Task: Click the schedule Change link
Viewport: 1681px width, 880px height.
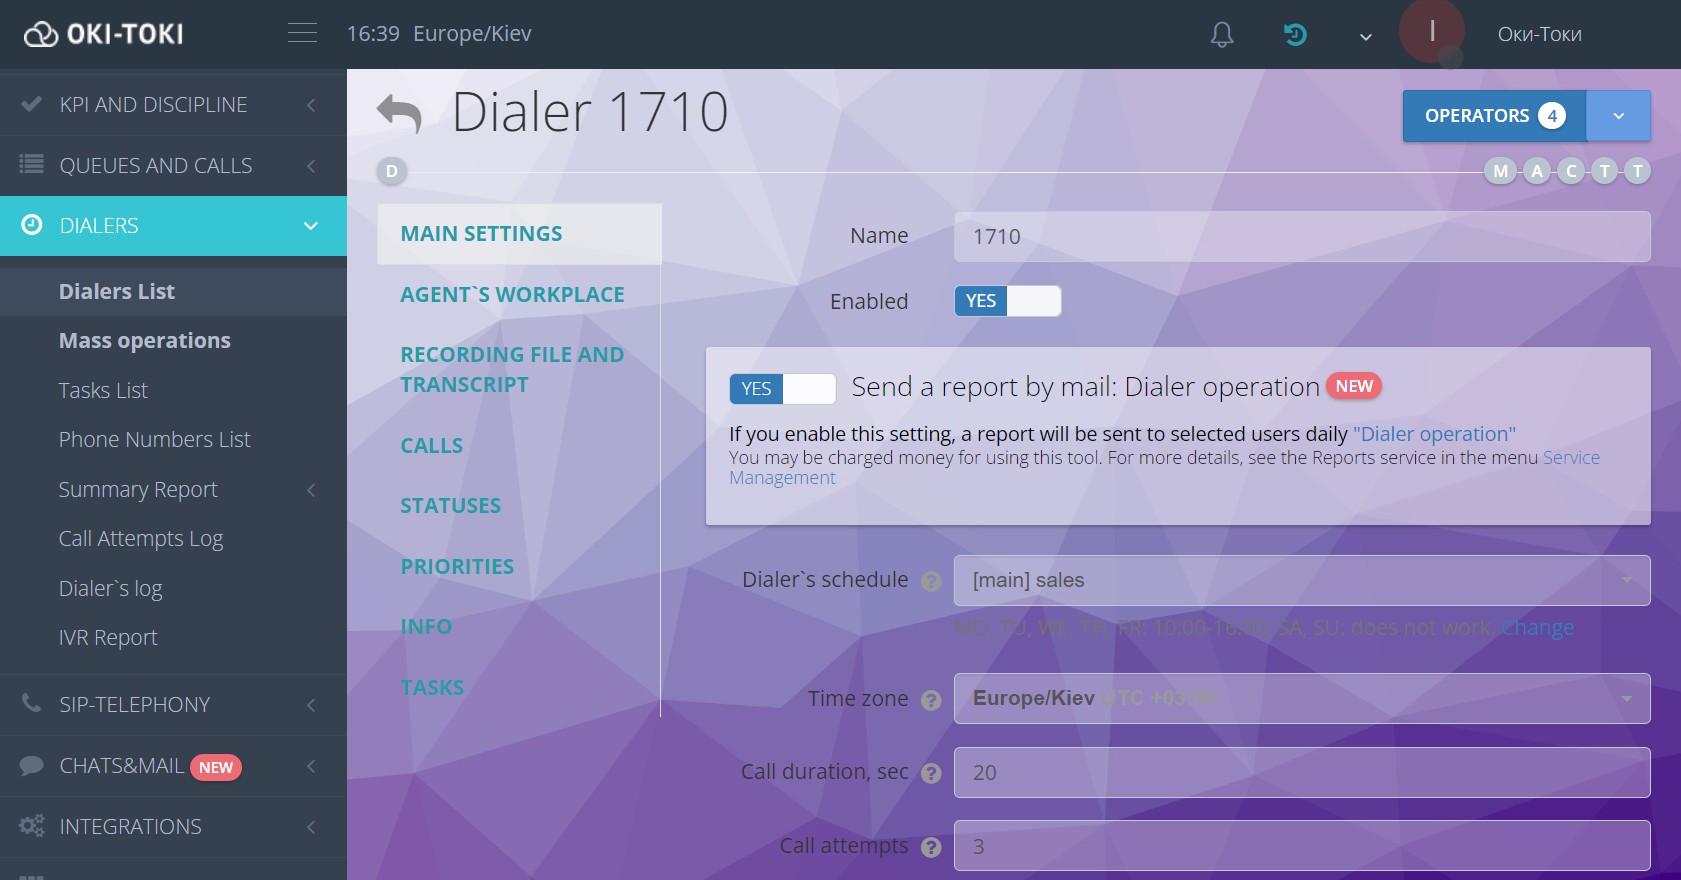Action: tap(1537, 628)
